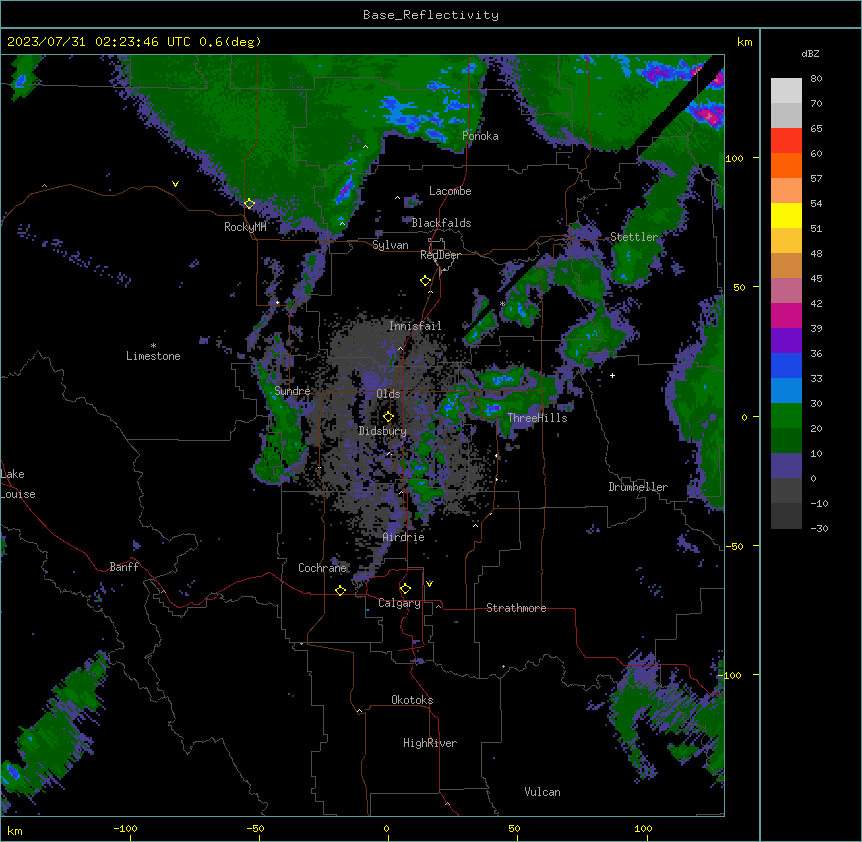Viewport: 862px width, 842px height.
Task: Select the Calgary city label
Action: click(x=399, y=603)
